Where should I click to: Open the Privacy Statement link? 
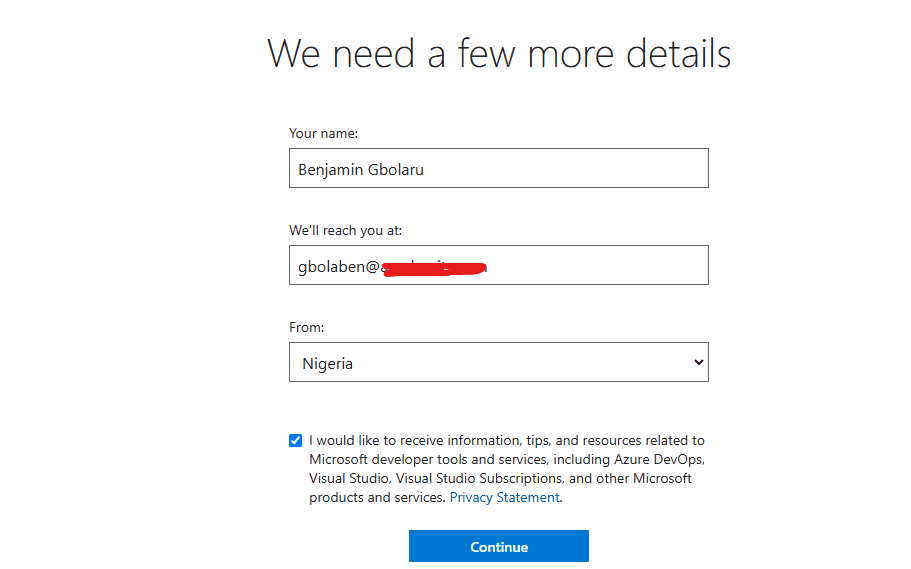tap(504, 497)
